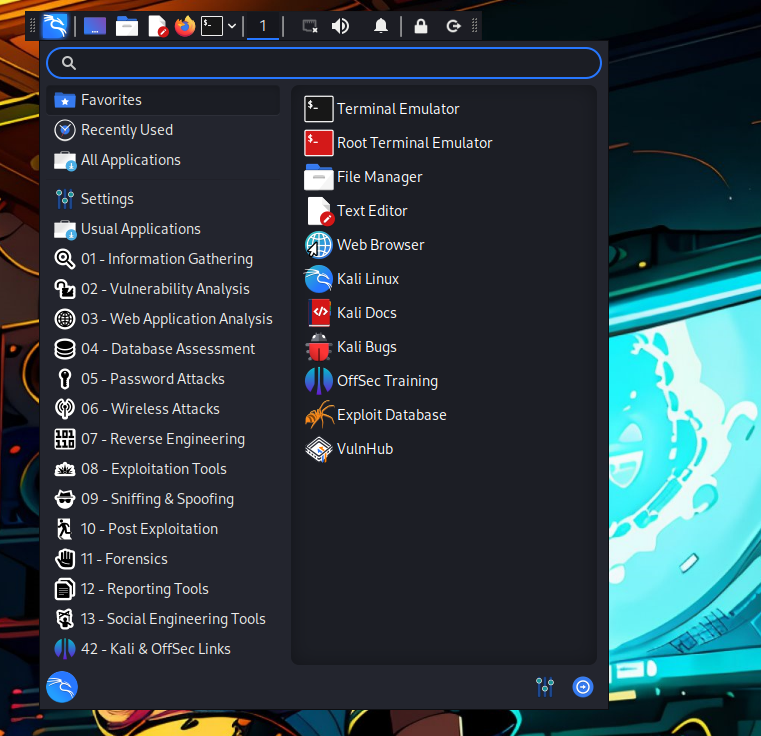761x736 pixels.
Task: Click the log out icon in top panel
Action: (453, 26)
